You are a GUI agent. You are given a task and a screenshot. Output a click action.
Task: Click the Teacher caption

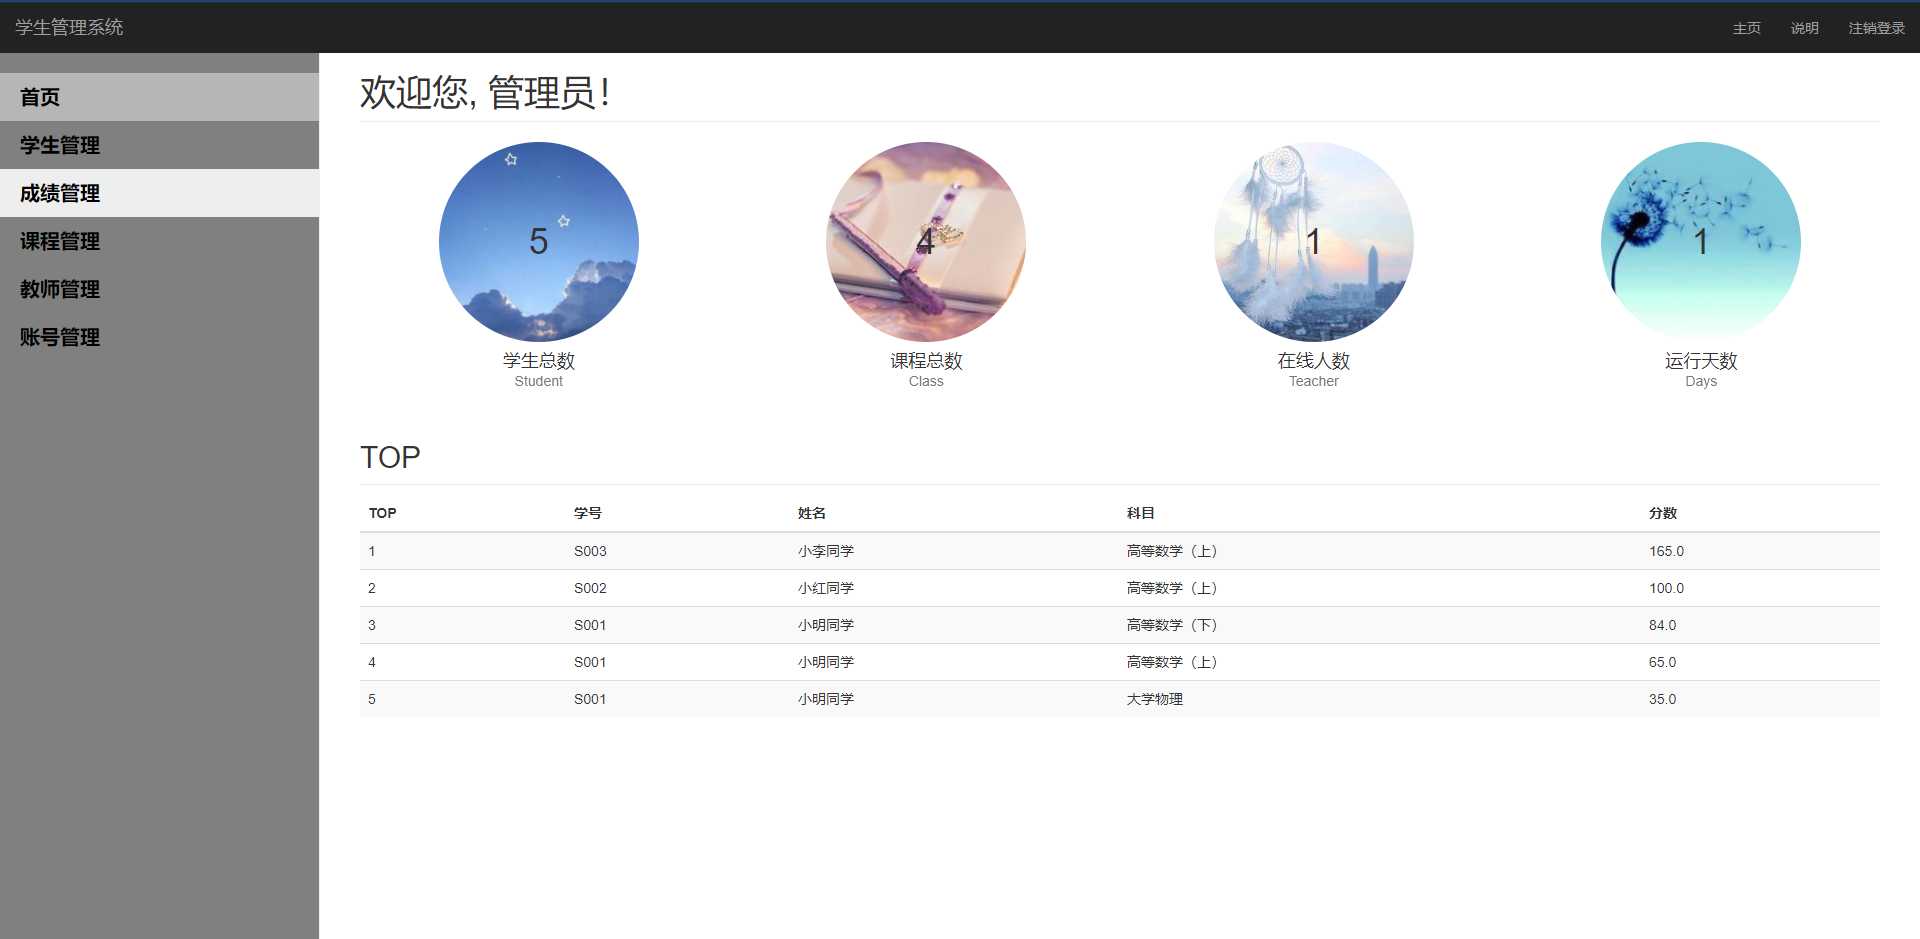(x=1314, y=381)
